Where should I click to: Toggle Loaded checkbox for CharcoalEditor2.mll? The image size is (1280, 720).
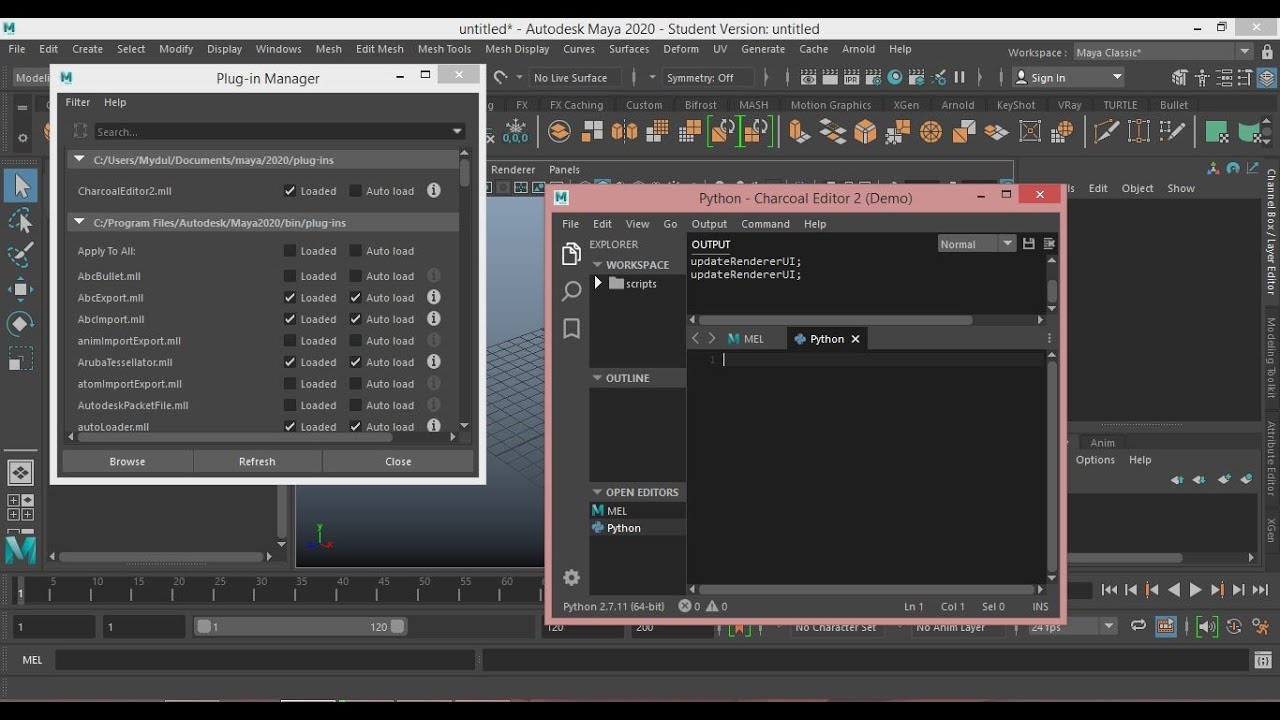tap(290, 191)
